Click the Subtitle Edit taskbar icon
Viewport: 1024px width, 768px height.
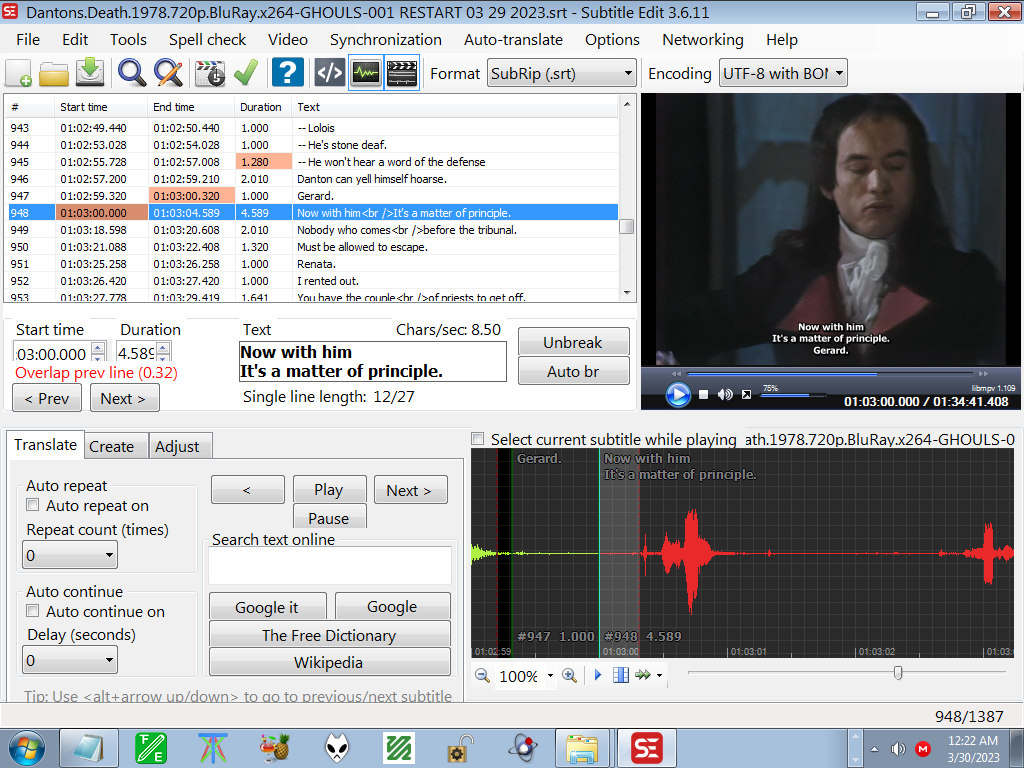(647, 748)
